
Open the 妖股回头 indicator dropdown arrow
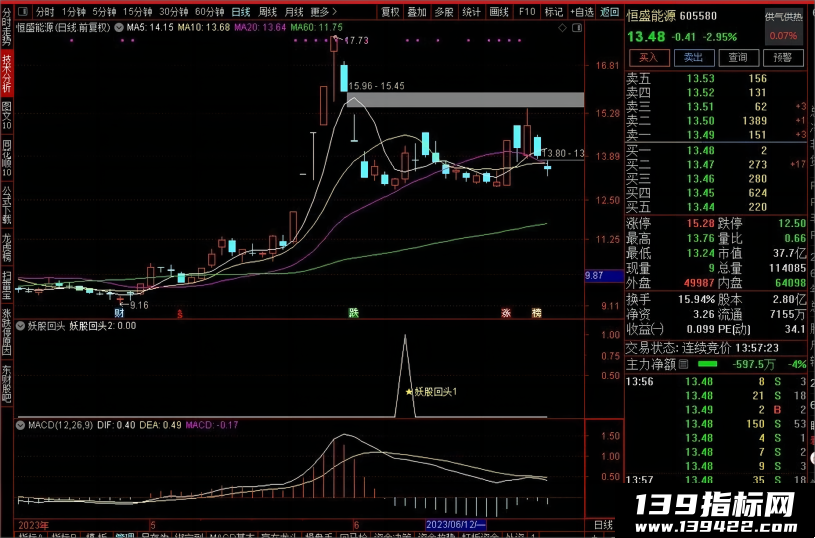(x=21, y=326)
